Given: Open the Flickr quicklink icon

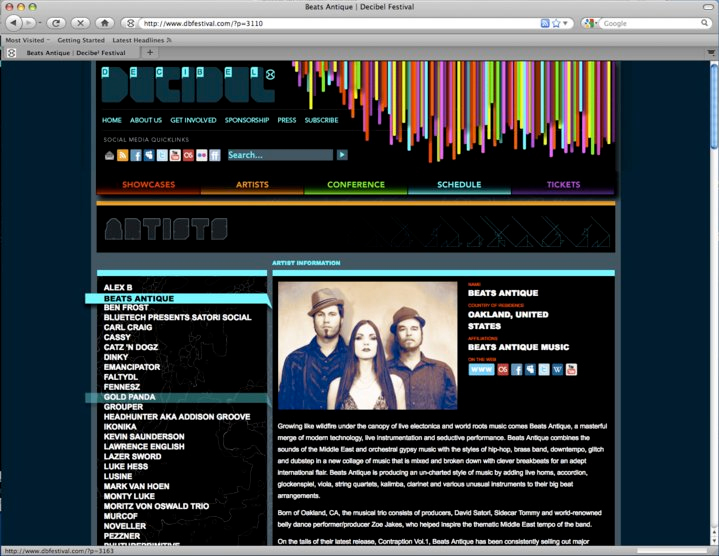Looking at the screenshot, I should pyautogui.click(x=202, y=155).
